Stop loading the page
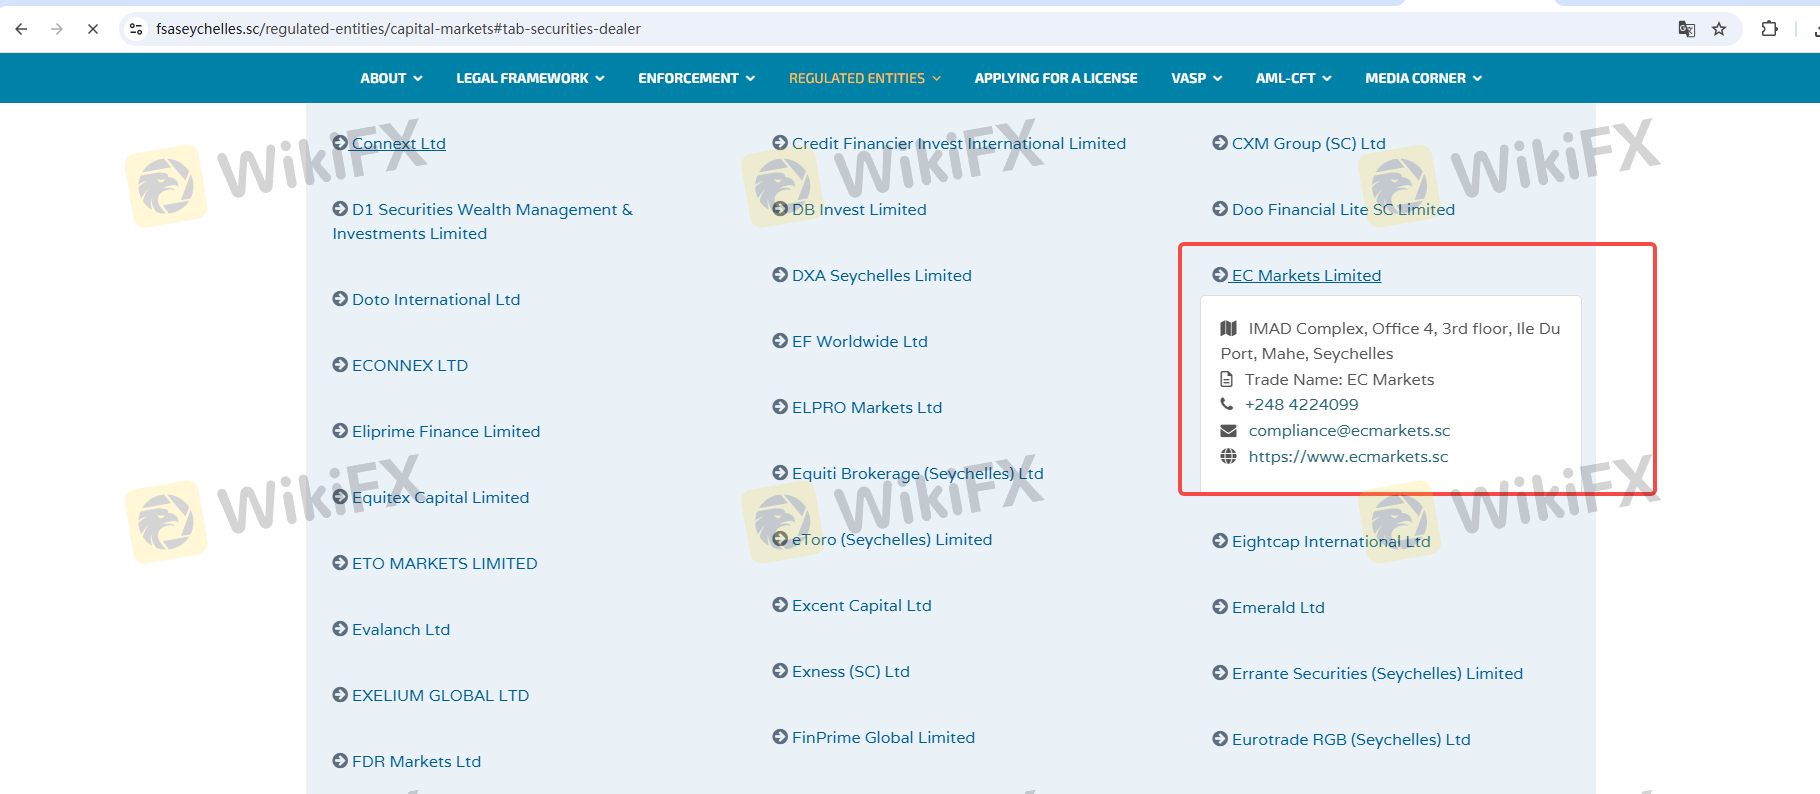Viewport: 1820px width, 794px height. coord(93,29)
